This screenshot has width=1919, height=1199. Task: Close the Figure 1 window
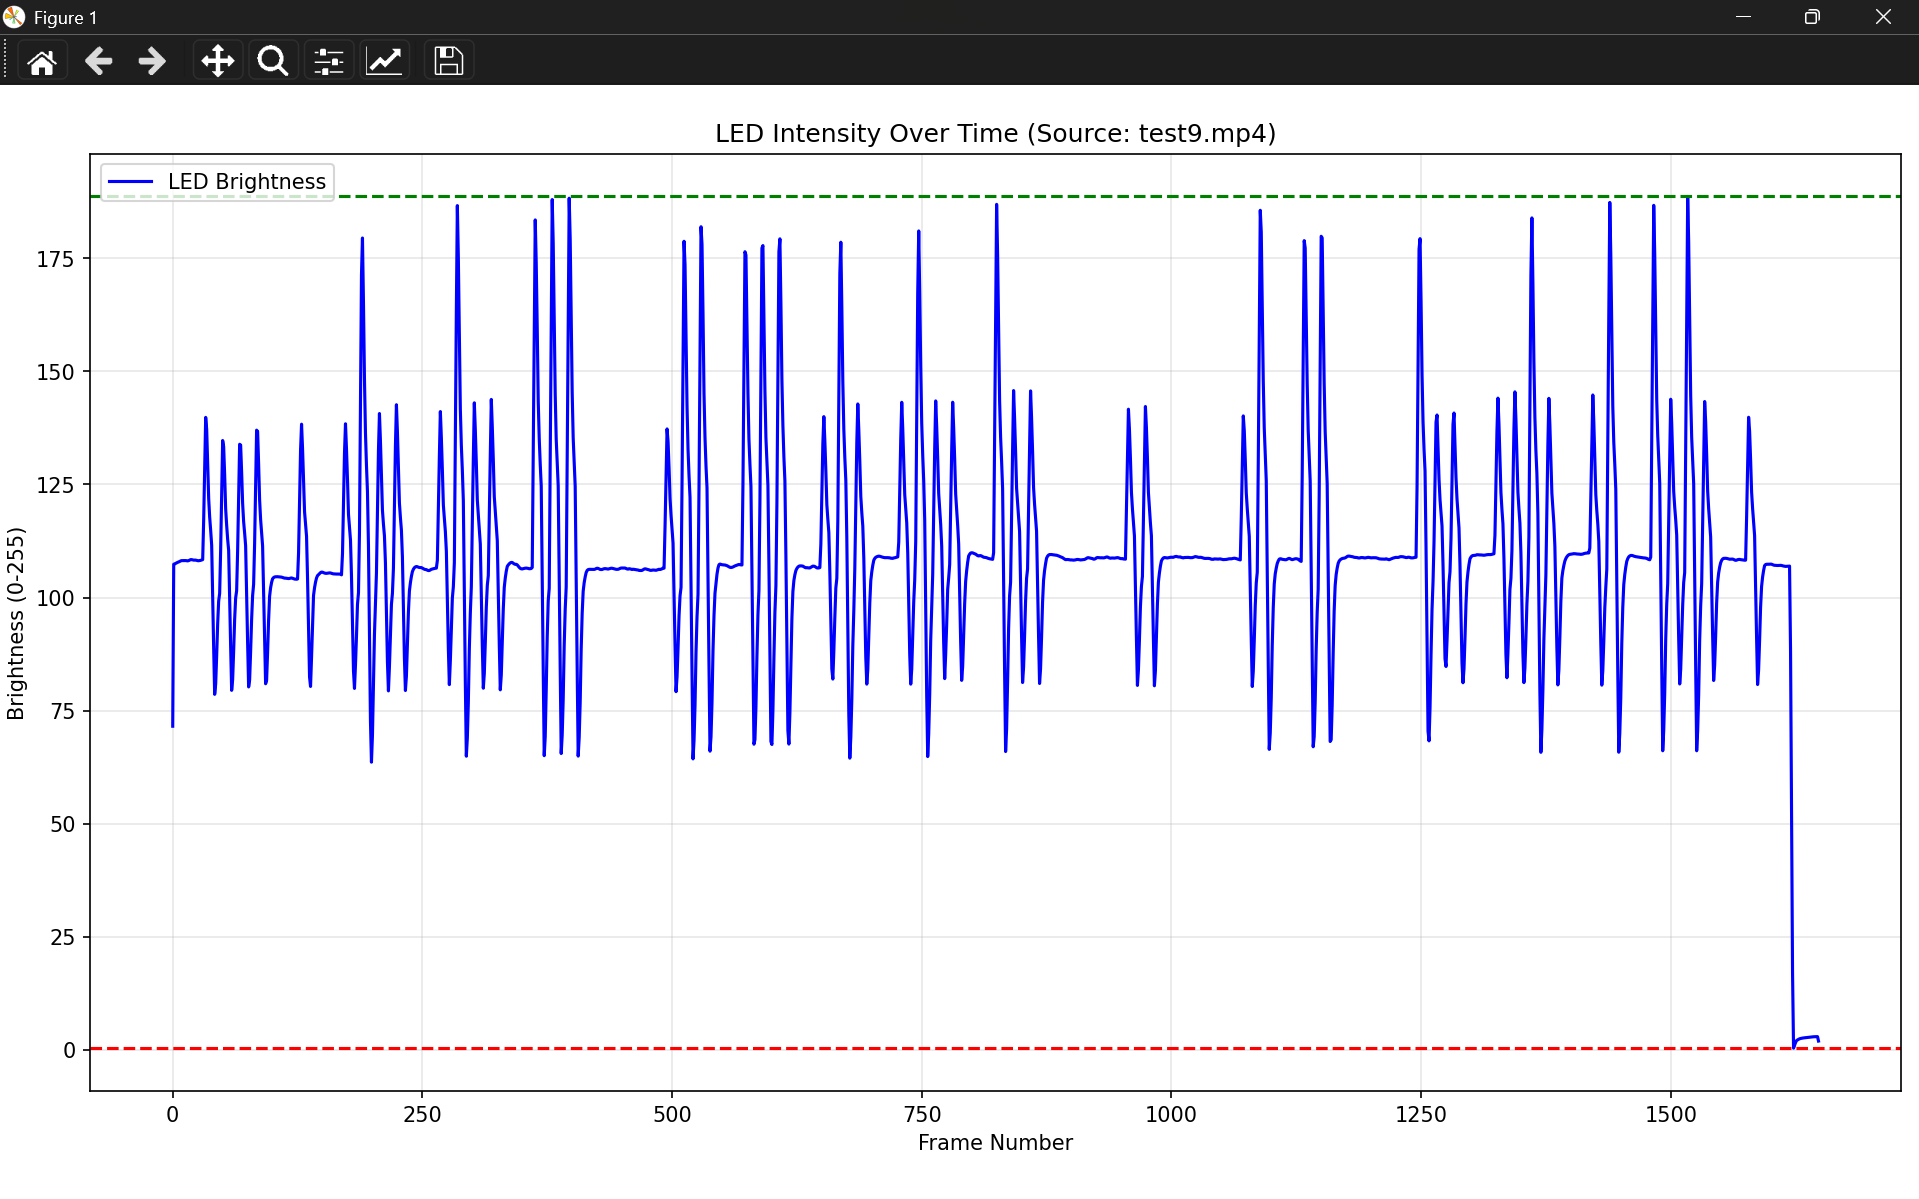coord(1883,17)
